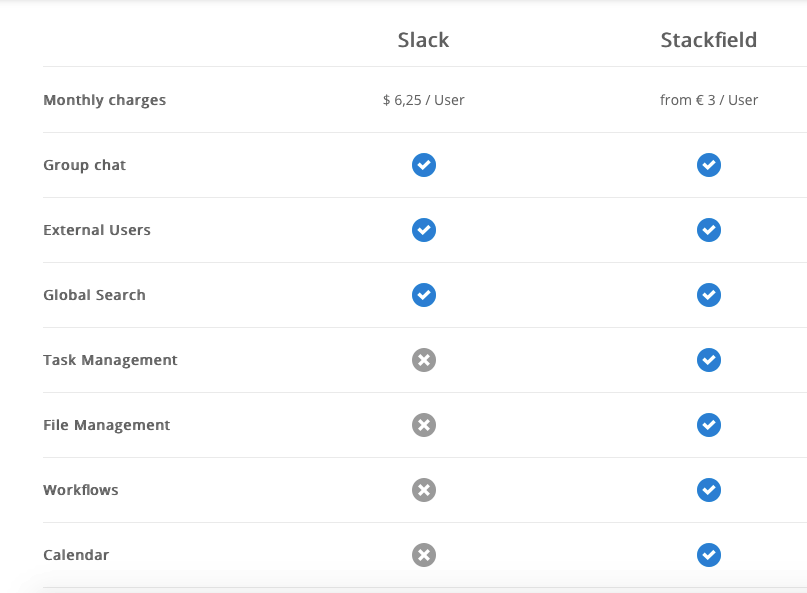Select the Slack column header
The height and width of the screenshot is (593, 807).
click(424, 40)
